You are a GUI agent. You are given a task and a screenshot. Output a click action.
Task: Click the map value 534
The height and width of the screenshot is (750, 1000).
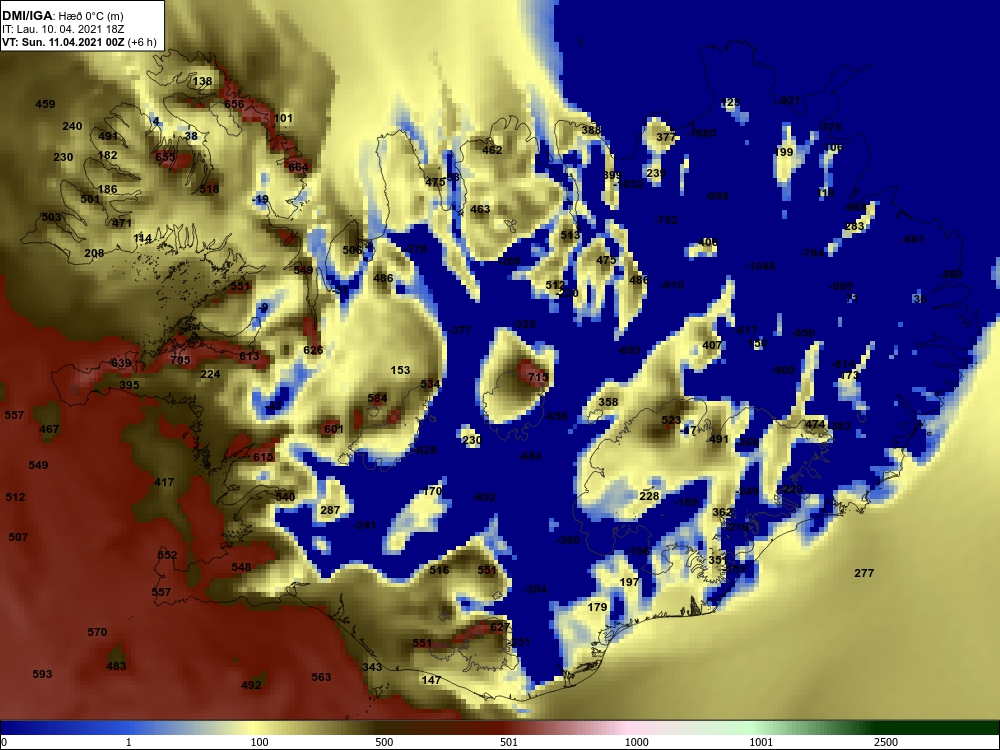(x=430, y=385)
